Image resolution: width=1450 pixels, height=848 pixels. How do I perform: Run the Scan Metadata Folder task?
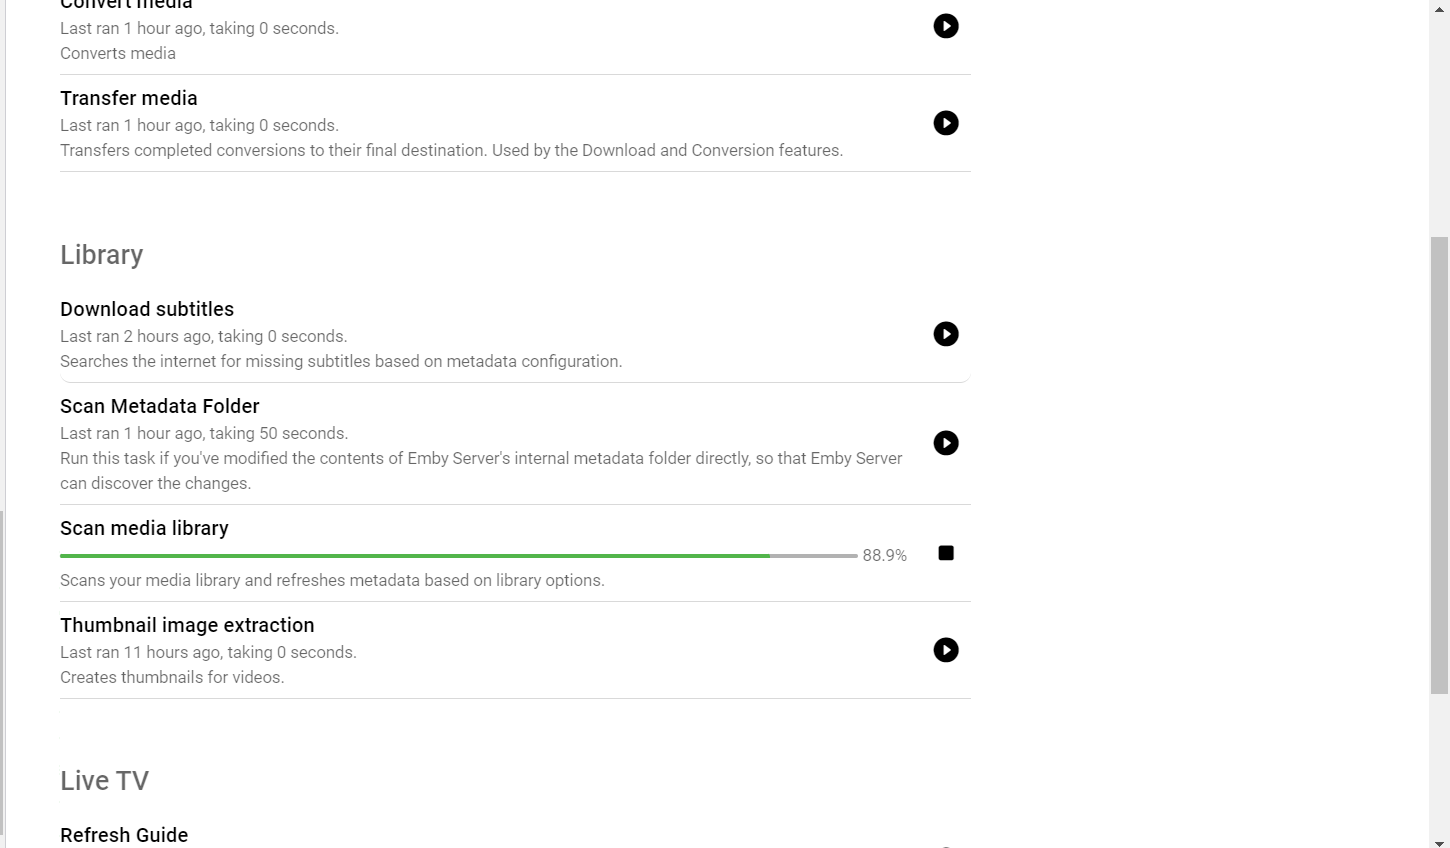[945, 442]
